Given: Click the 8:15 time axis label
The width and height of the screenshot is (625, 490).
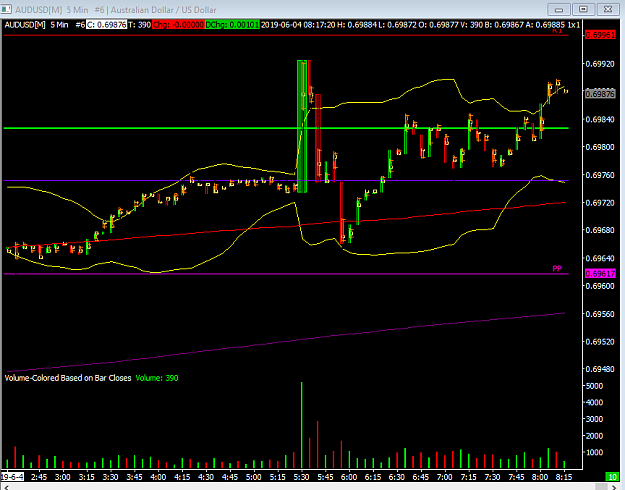Looking at the screenshot, I should coord(564,477).
